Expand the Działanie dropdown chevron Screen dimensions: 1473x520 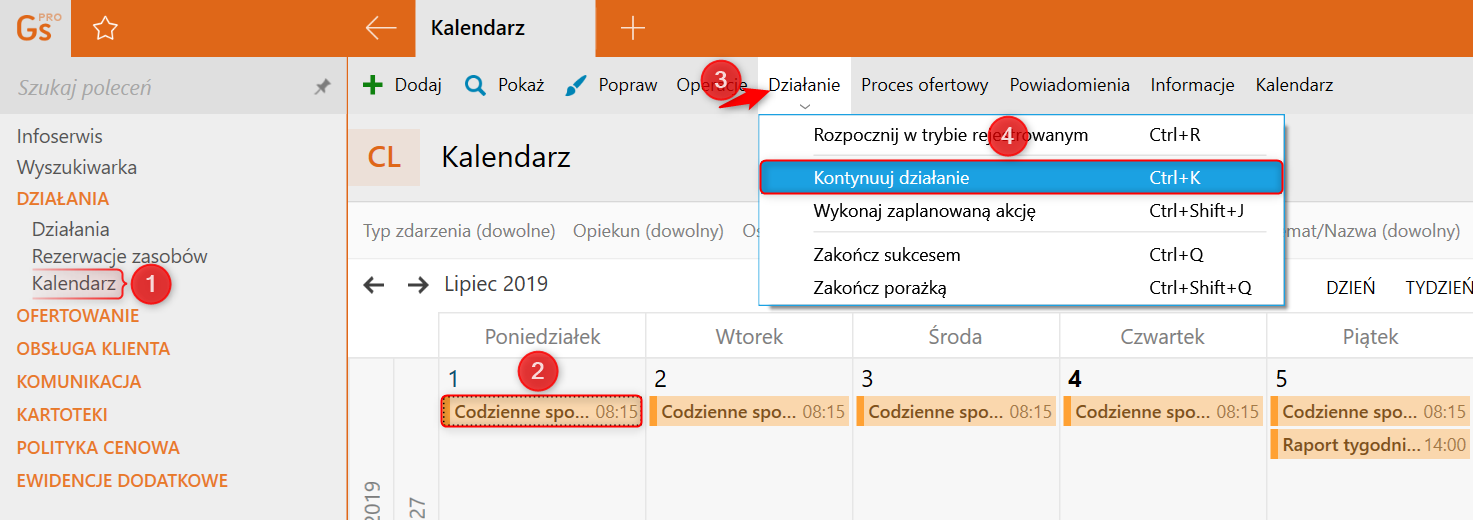point(805,105)
